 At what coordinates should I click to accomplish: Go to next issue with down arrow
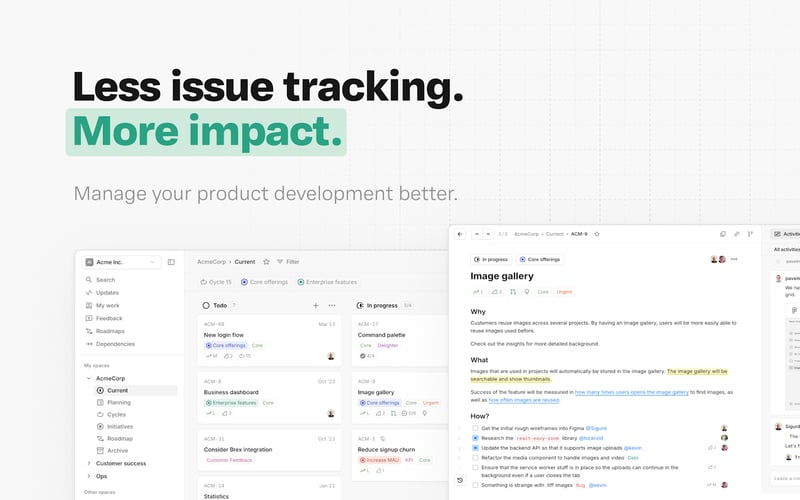click(x=488, y=234)
